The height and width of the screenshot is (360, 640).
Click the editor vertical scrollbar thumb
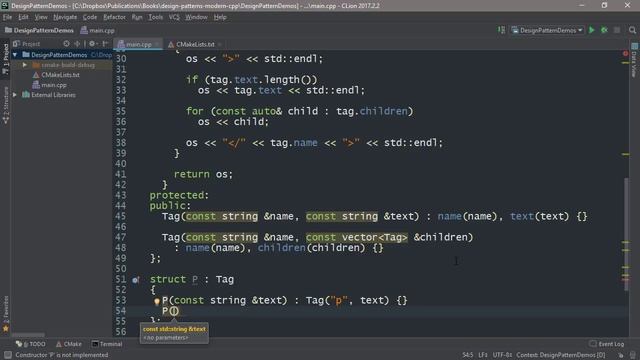click(x=626, y=235)
